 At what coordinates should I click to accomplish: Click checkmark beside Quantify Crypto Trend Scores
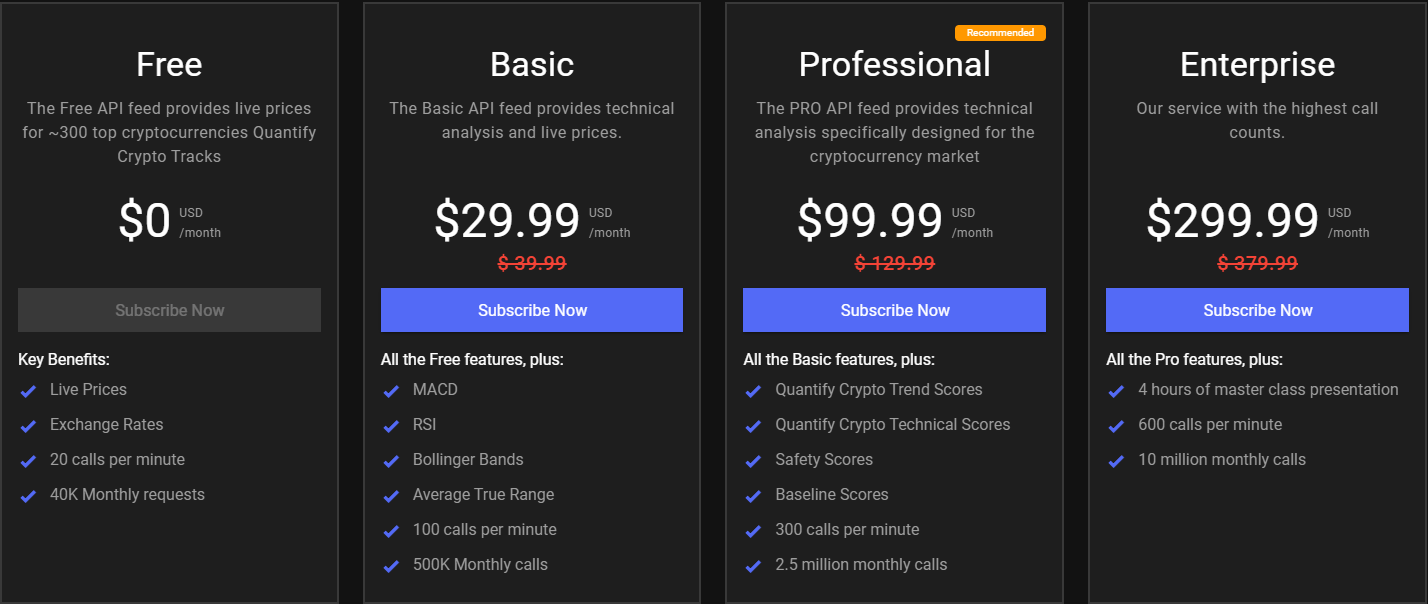753,391
